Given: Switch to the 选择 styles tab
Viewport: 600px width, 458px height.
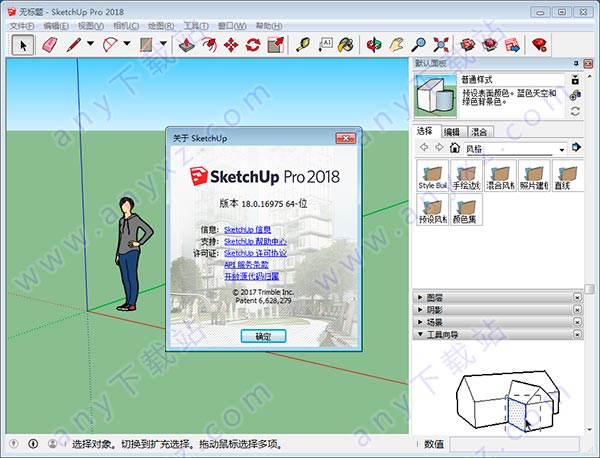Looking at the screenshot, I should click(427, 131).
